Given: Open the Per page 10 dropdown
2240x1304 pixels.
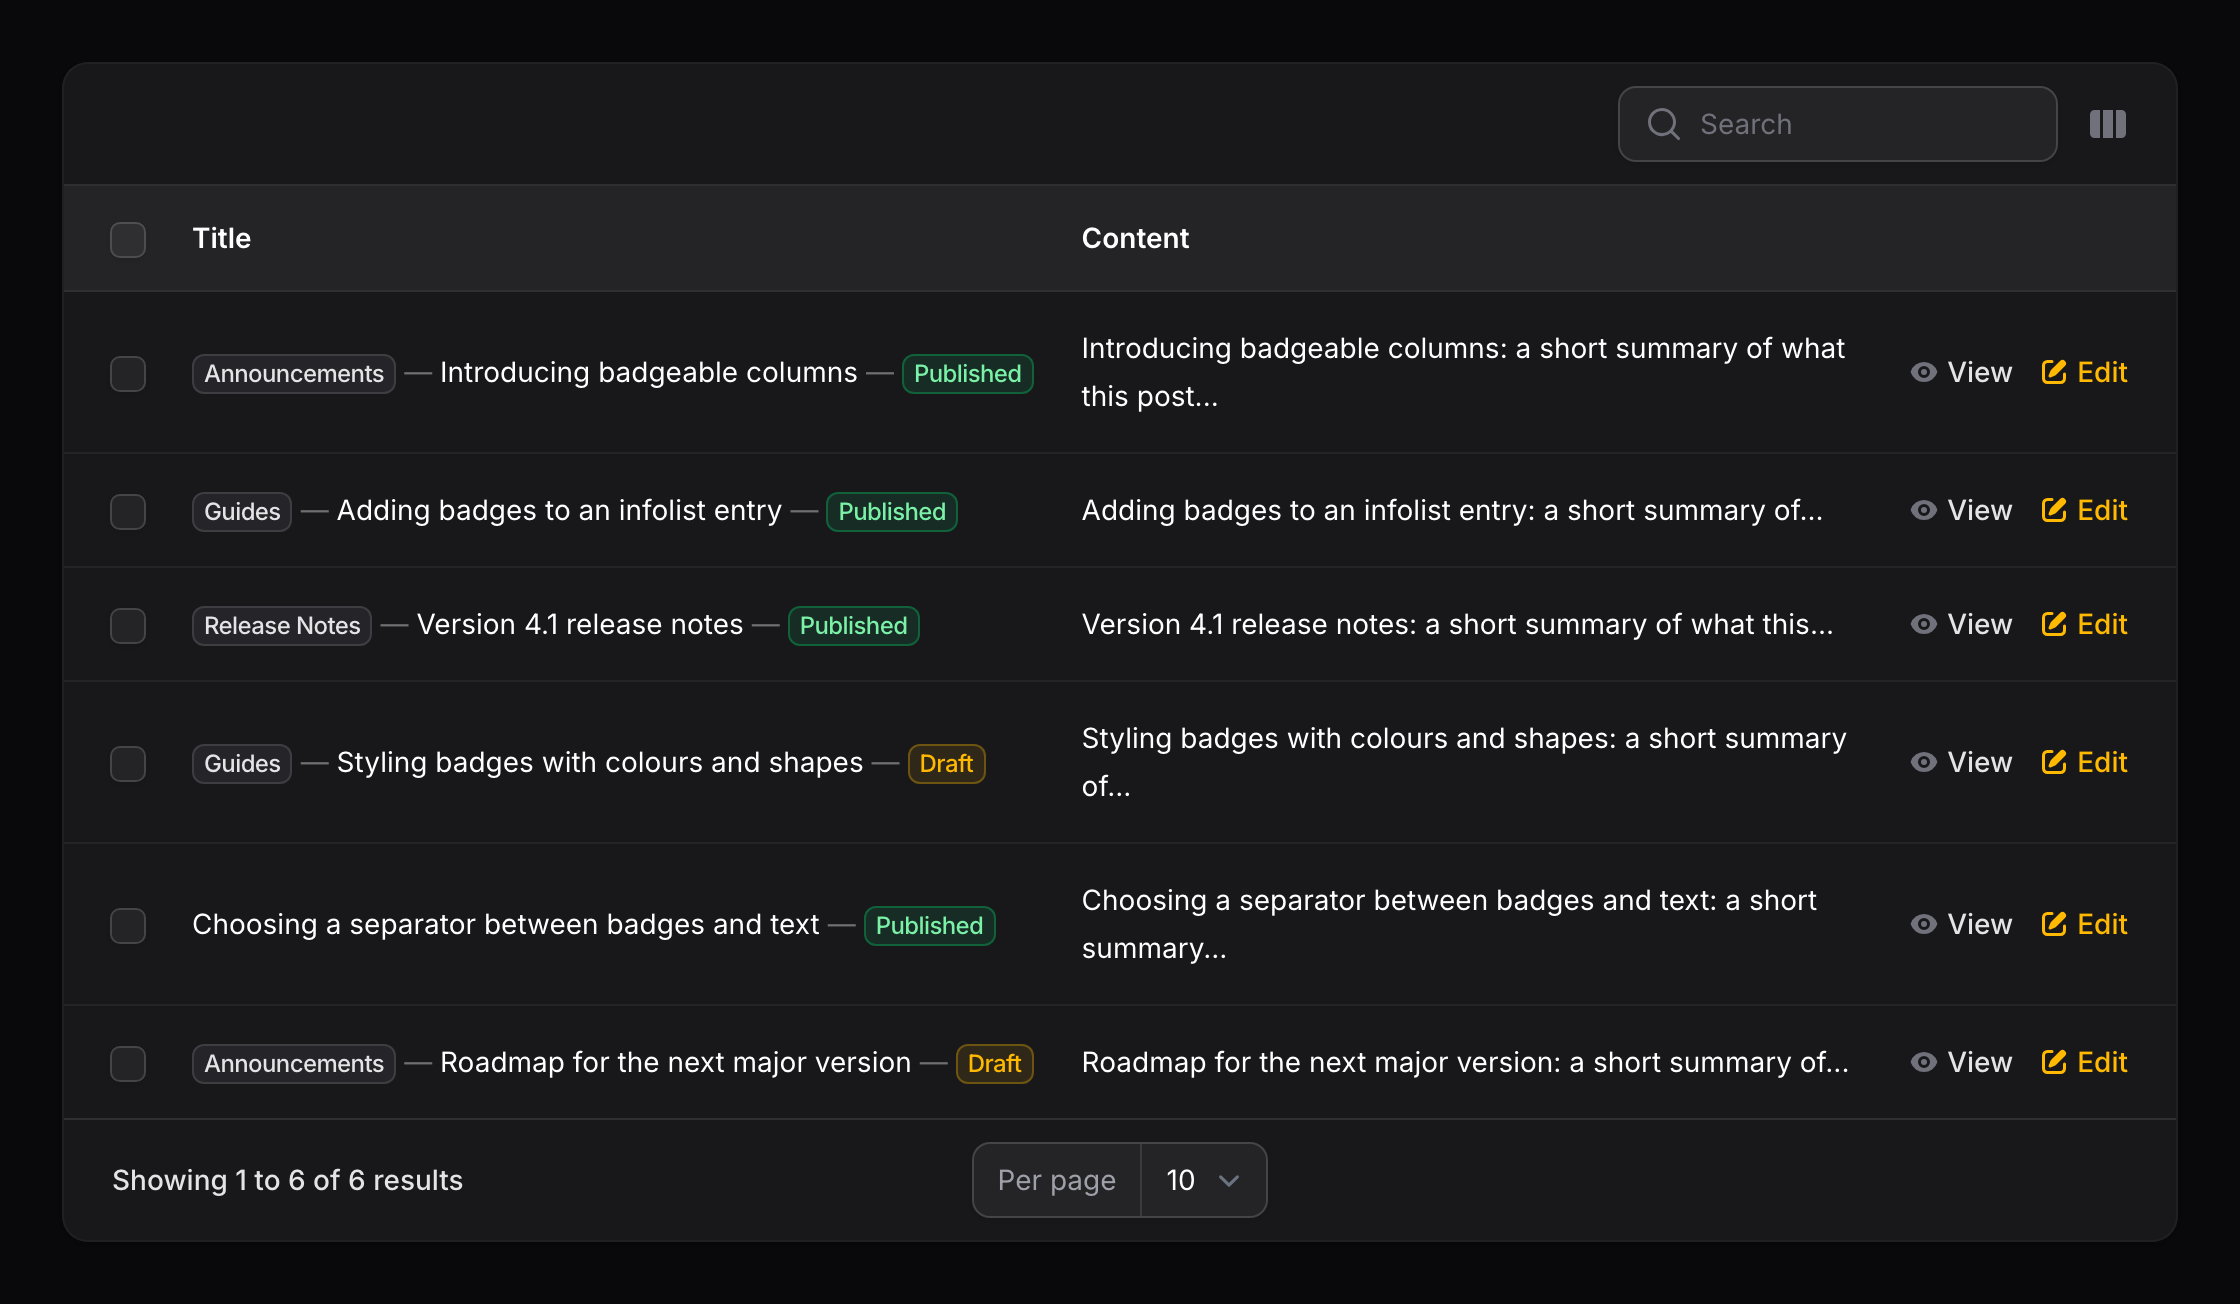Looking at the screenshot, I should coord(1203,1180).
